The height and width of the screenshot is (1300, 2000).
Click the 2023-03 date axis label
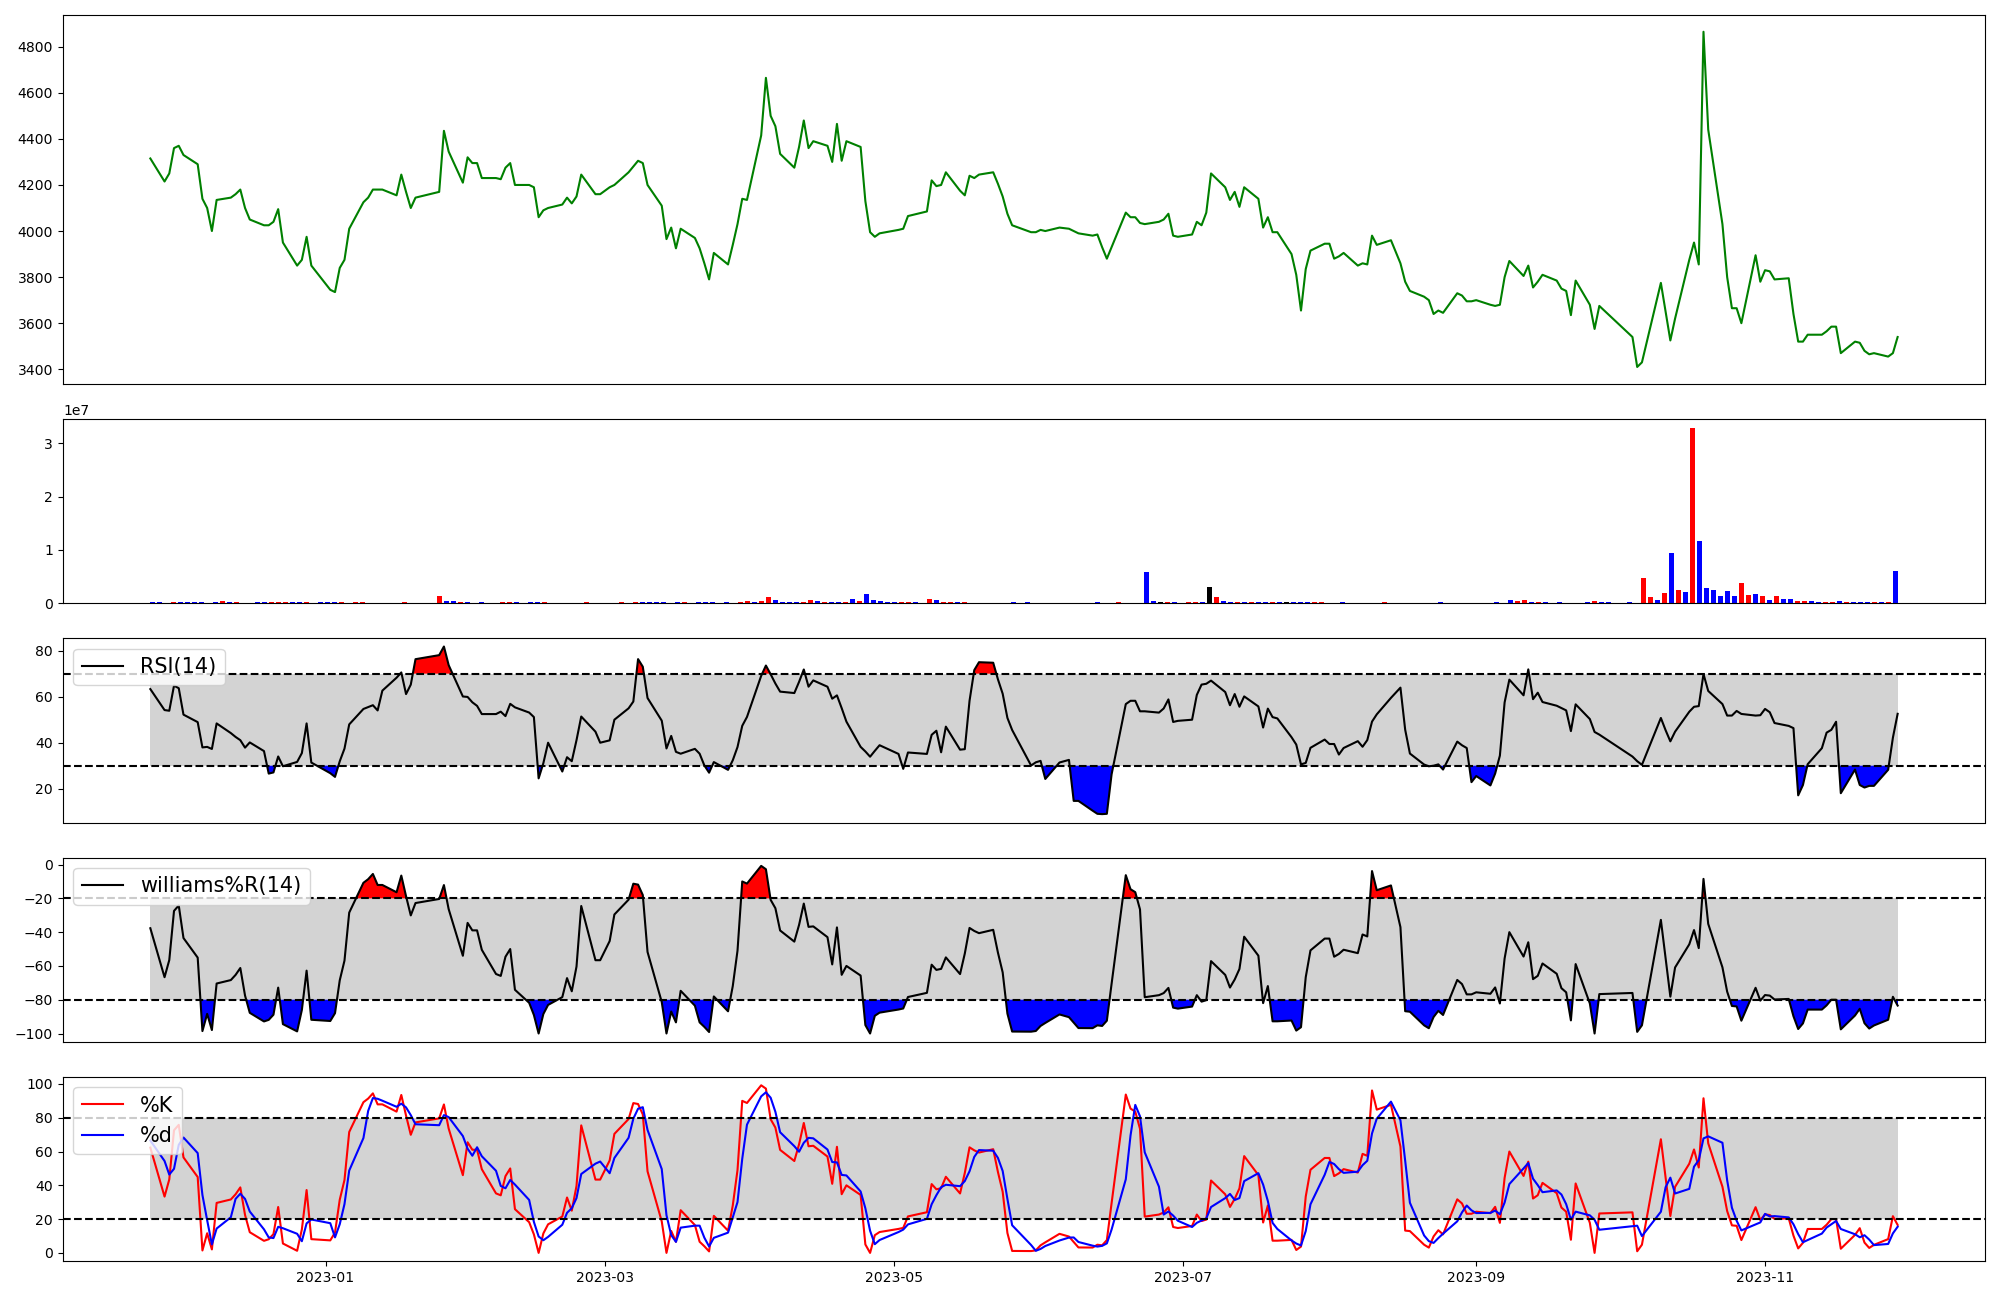(604, 1277)
